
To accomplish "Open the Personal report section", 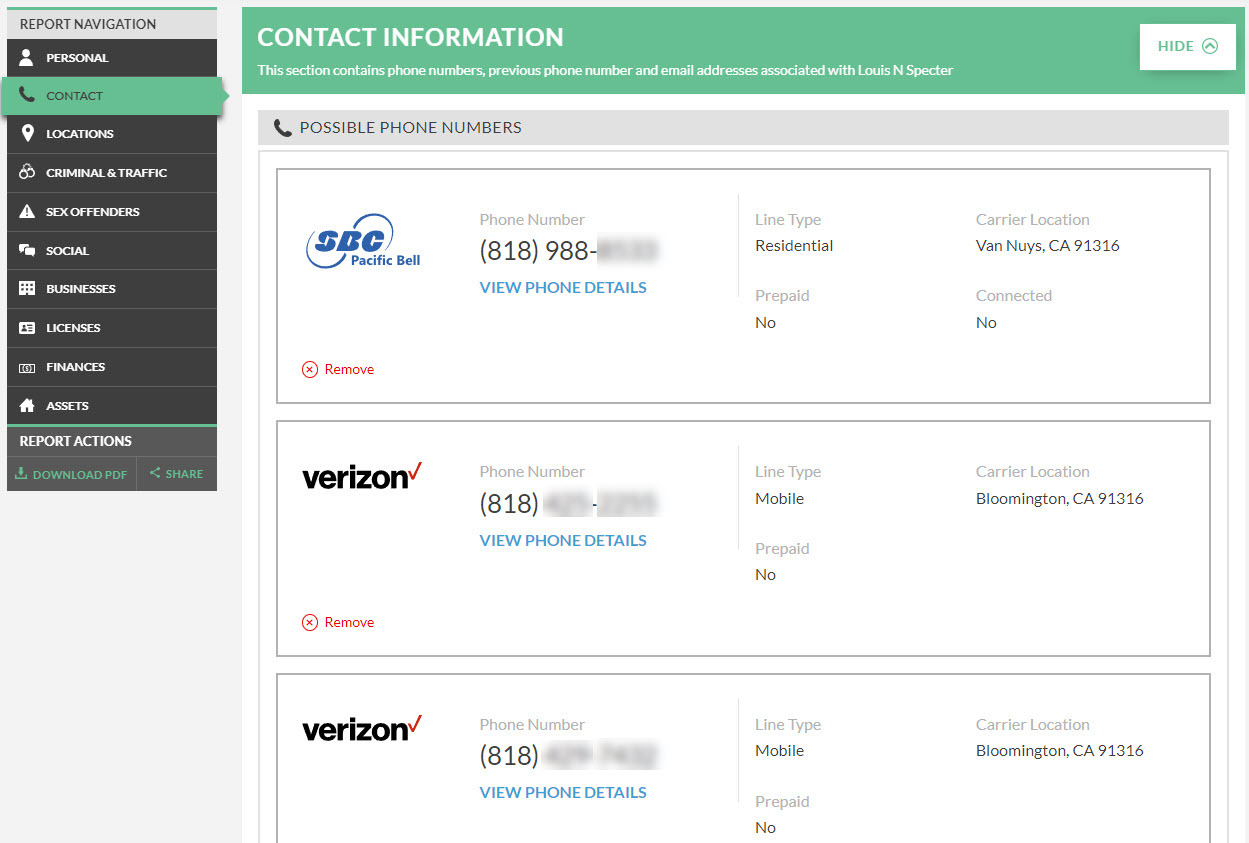I will [112, 58].
